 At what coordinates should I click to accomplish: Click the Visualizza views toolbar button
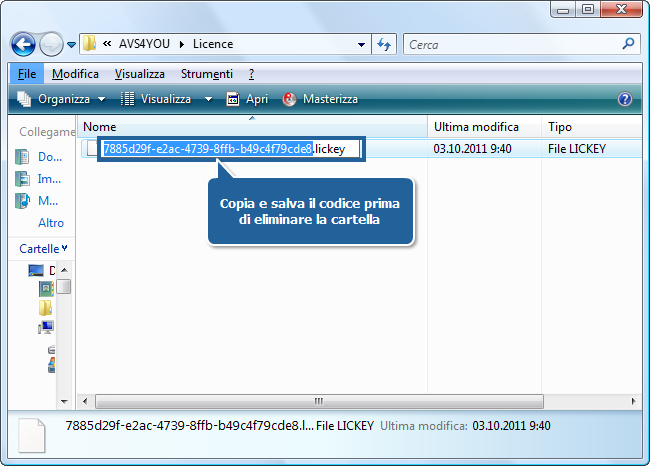pyautogui.click(x=156, y=99)
